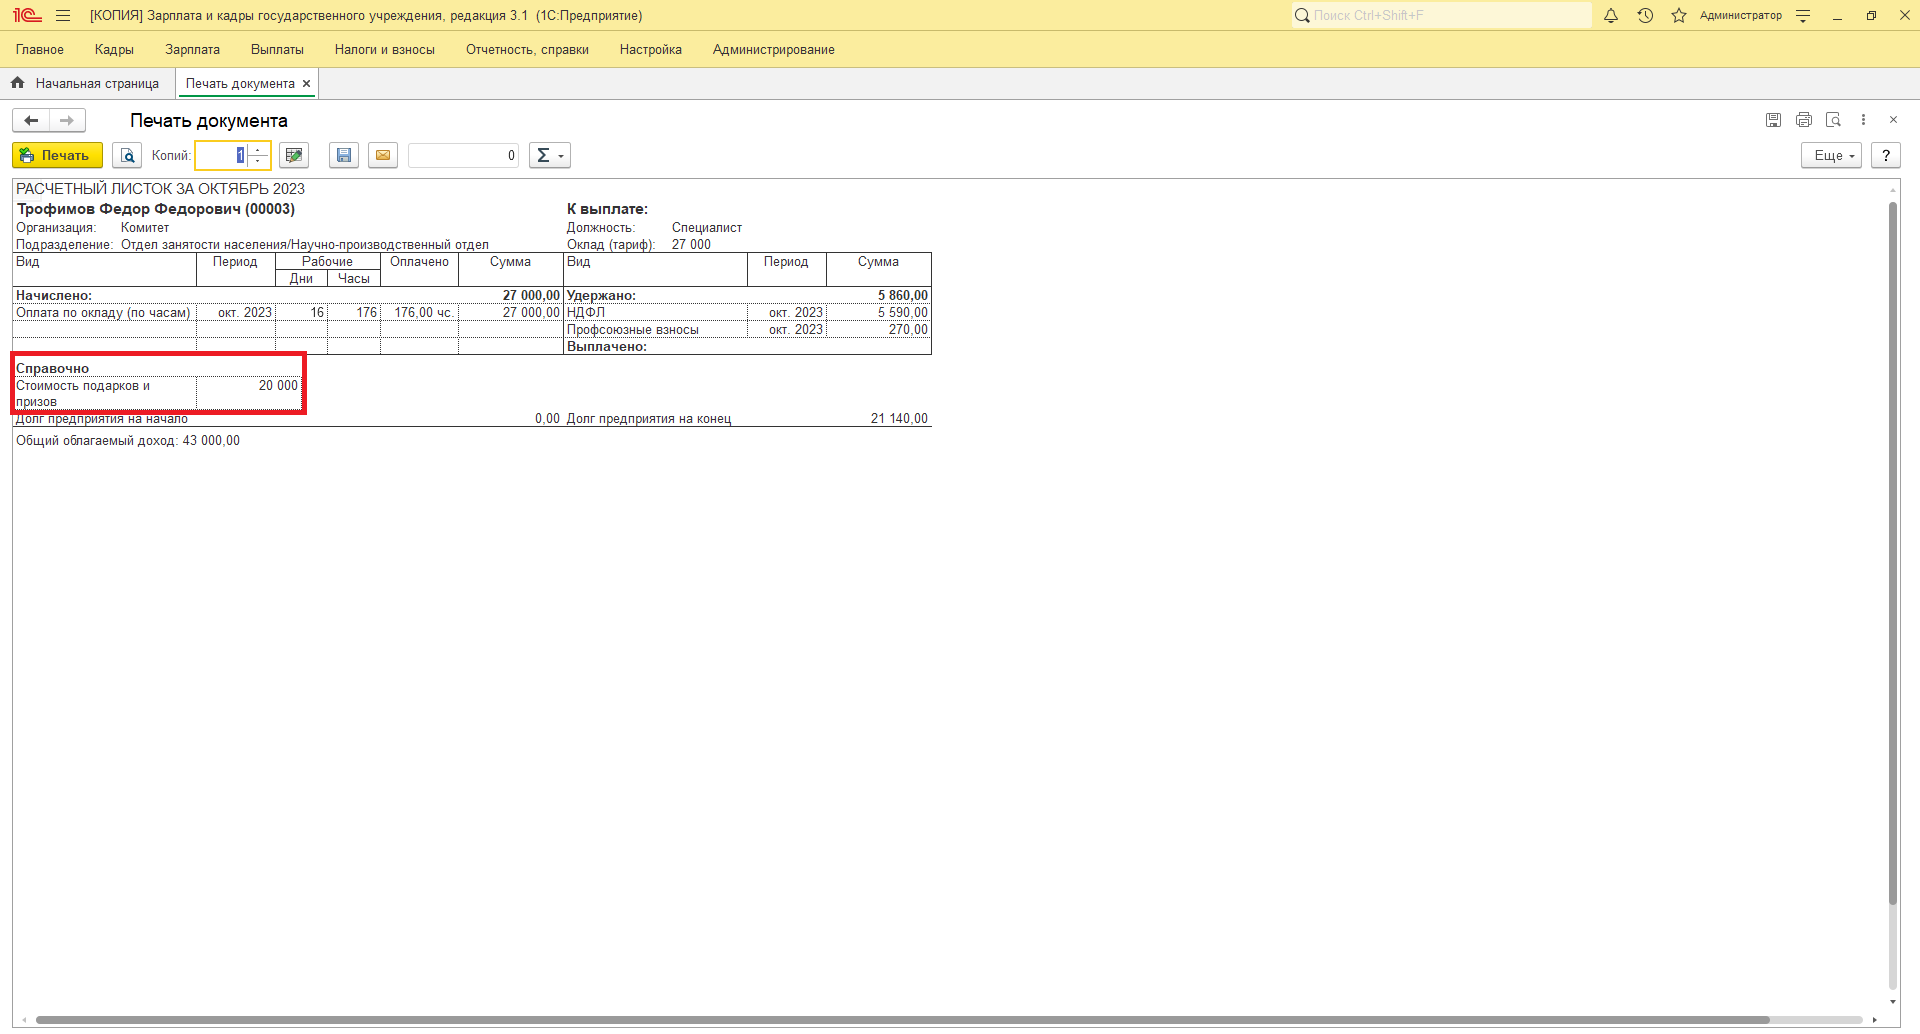Click the yellow Печать button

pos(57,155)
